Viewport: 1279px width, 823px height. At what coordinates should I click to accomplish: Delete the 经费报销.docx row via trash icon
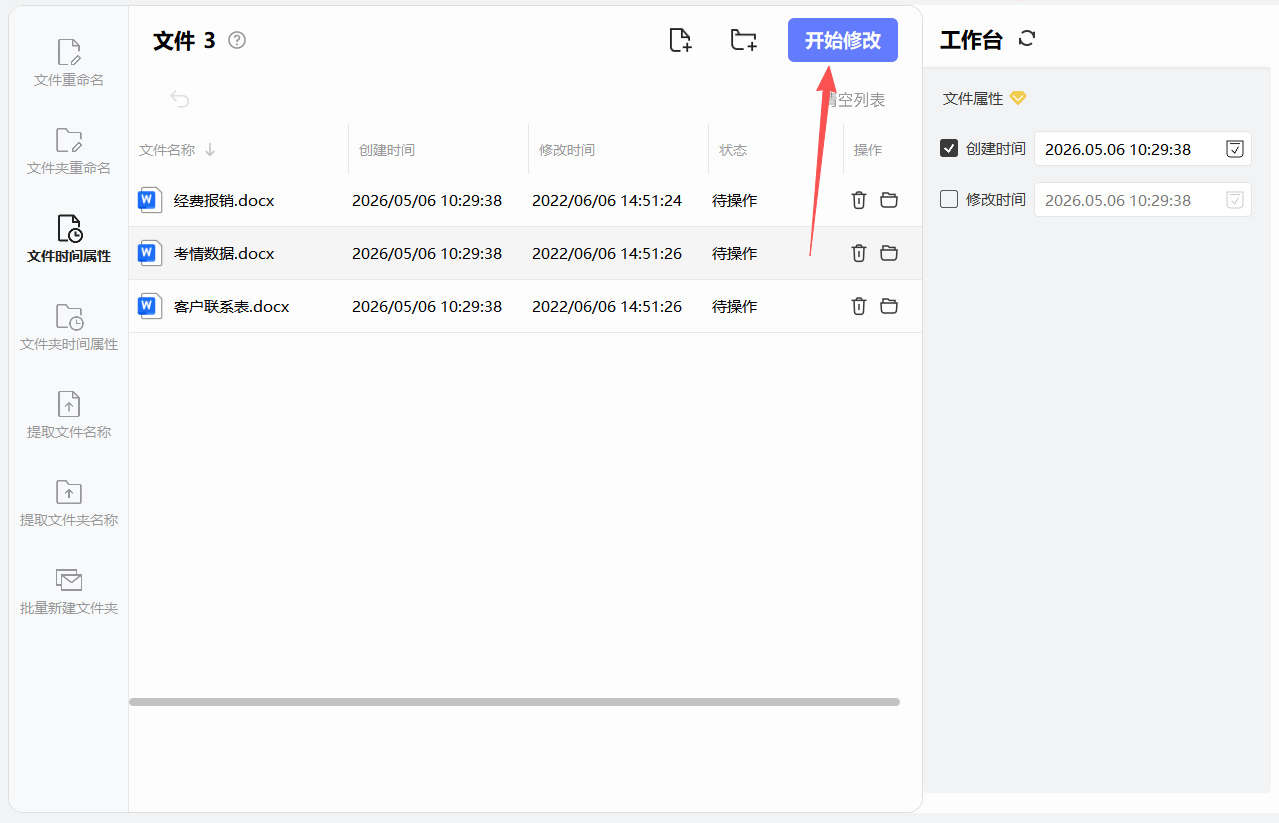pos(858,200)
